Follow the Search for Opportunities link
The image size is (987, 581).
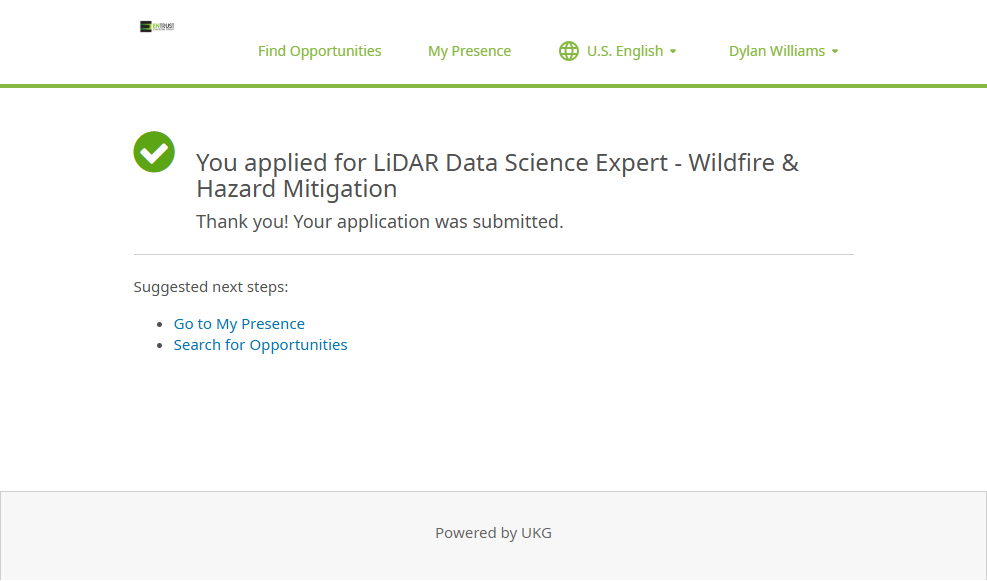click(x=260, y=345)
